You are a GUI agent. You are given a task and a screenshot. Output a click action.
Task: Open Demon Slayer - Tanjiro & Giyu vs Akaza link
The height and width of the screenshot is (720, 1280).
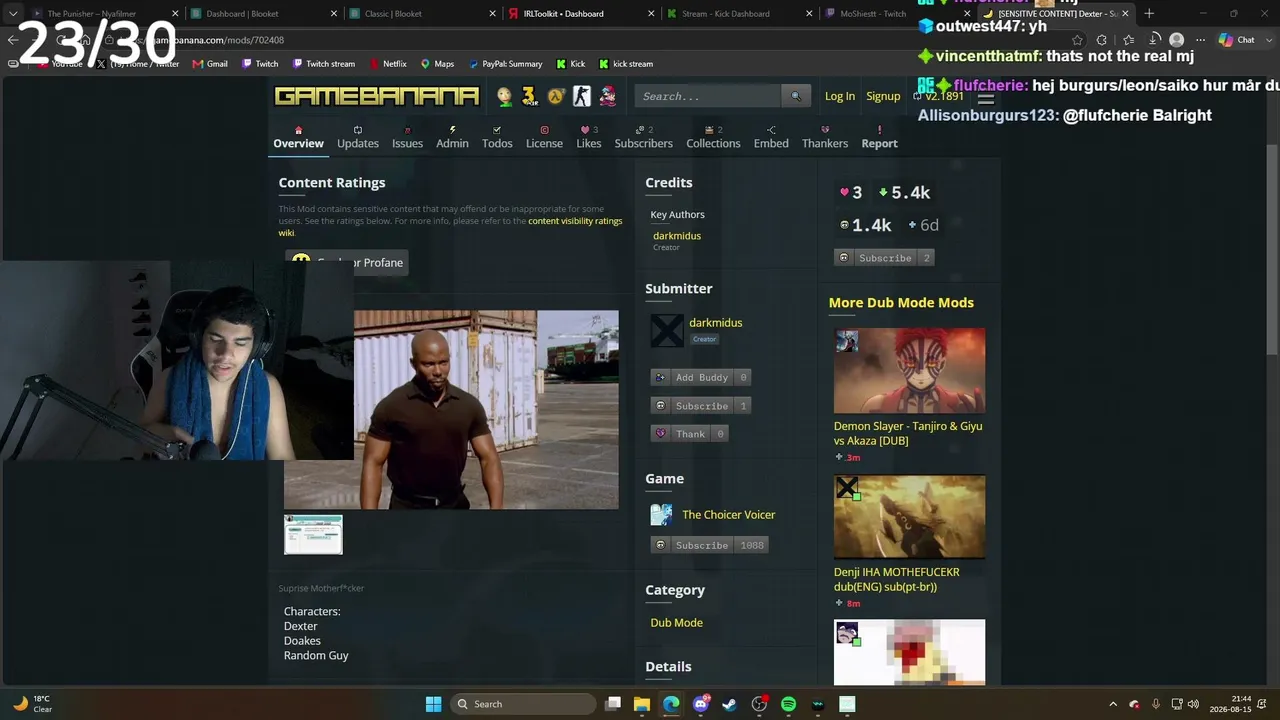click(x=908, y=433)
